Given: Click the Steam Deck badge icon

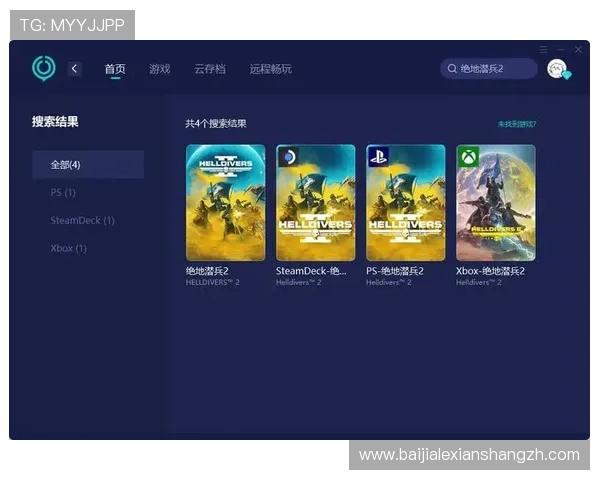Looking at the screenshot, I should click(x=289, y=157).
